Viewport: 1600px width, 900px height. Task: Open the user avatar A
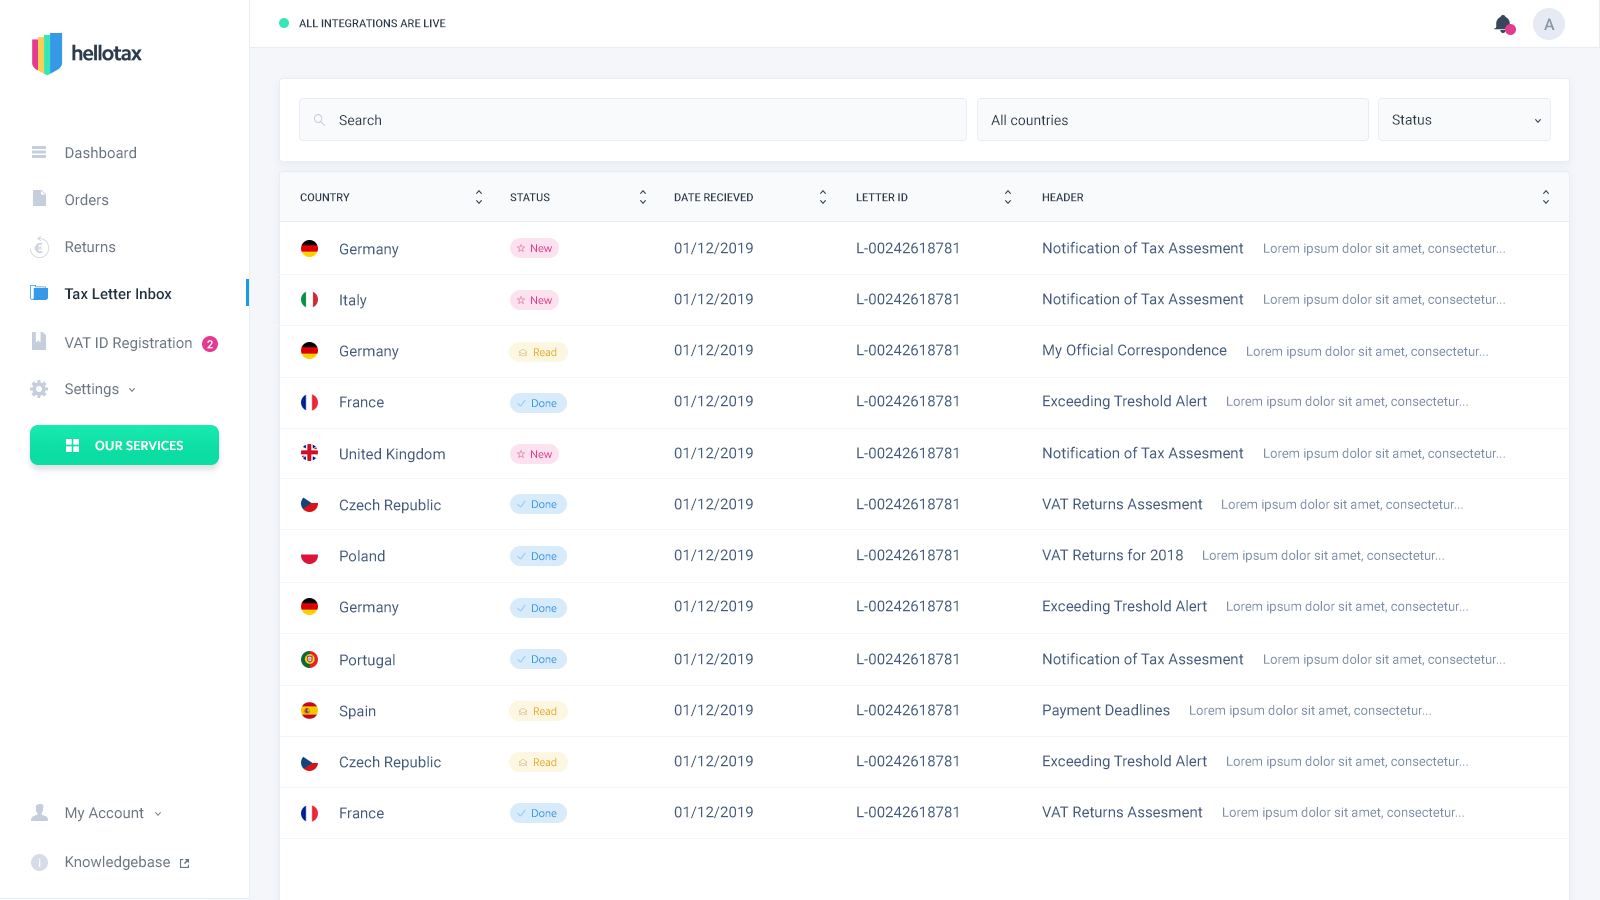(1549, 24)
